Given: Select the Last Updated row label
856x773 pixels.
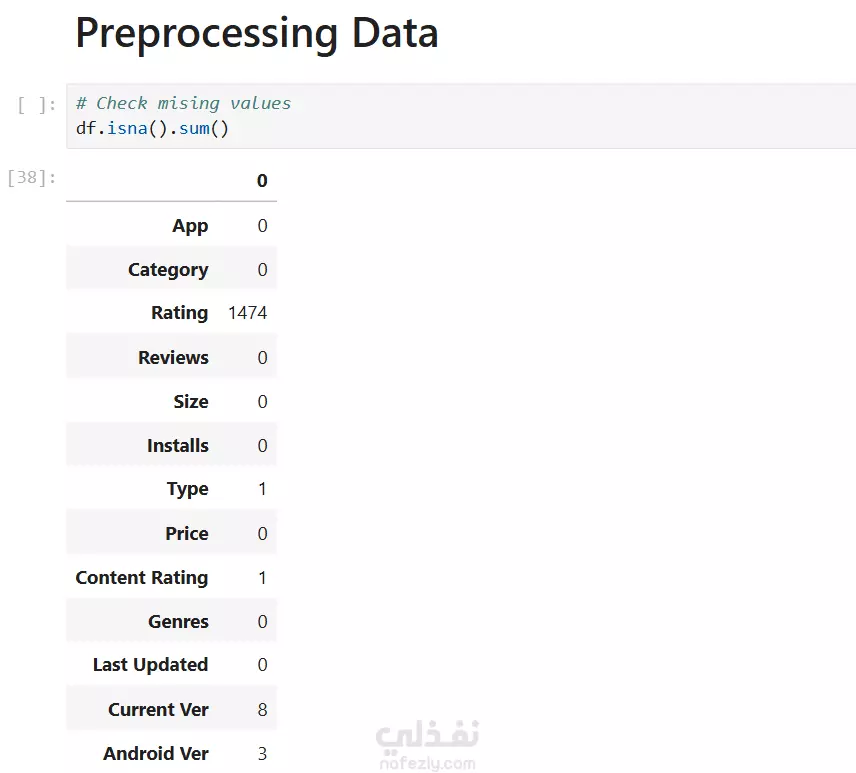Looking at the screenshot, I should click(151, 665).
